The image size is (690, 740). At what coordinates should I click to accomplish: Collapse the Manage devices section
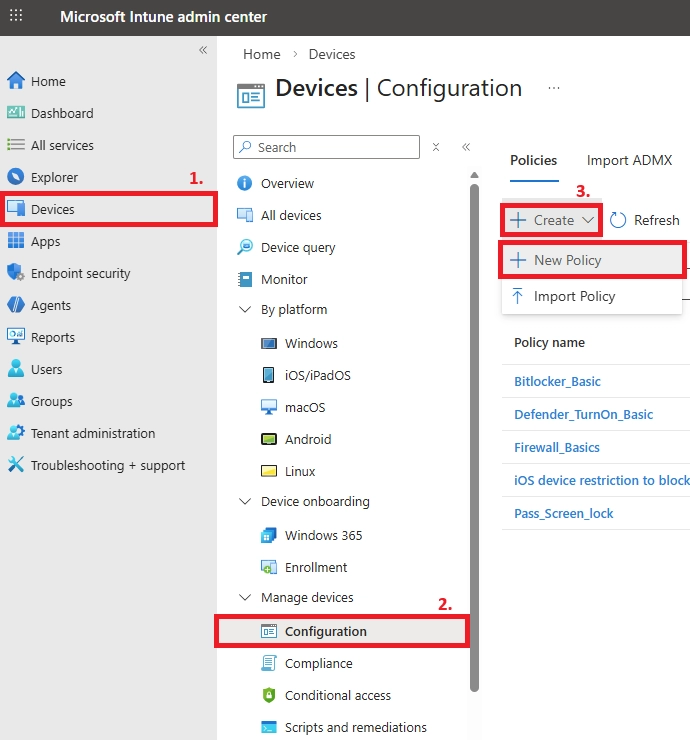tap(245, 597)
